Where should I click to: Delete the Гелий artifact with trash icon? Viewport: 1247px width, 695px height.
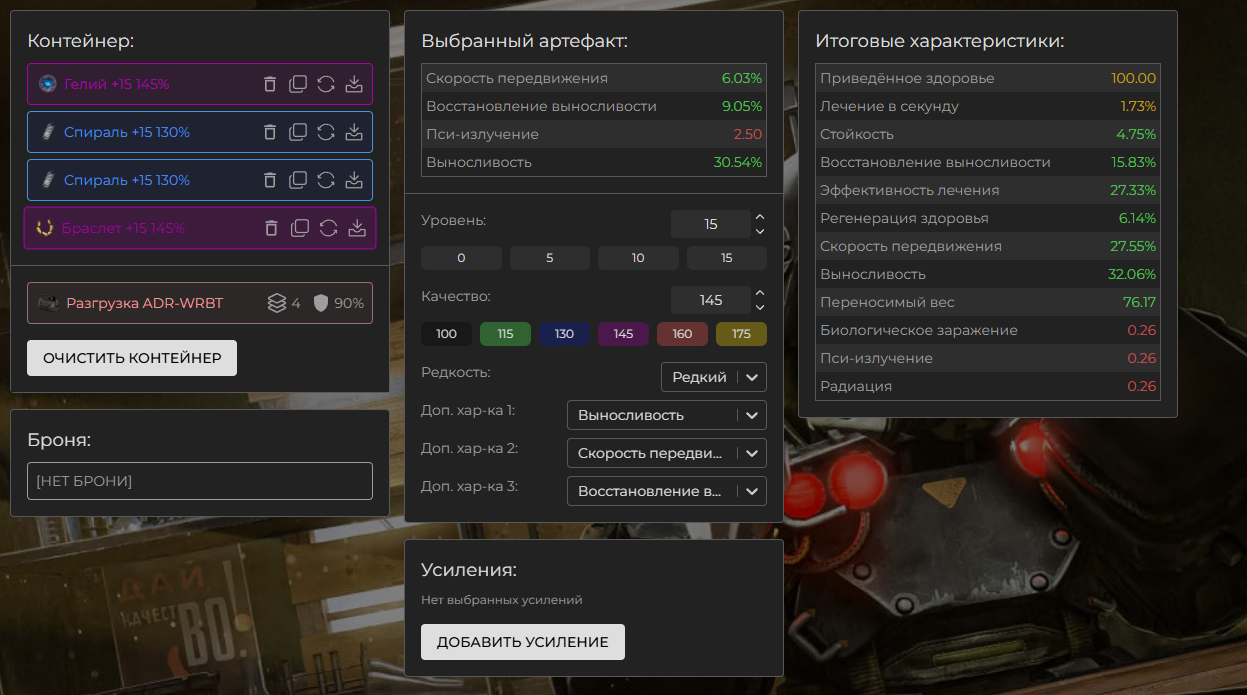270,84
